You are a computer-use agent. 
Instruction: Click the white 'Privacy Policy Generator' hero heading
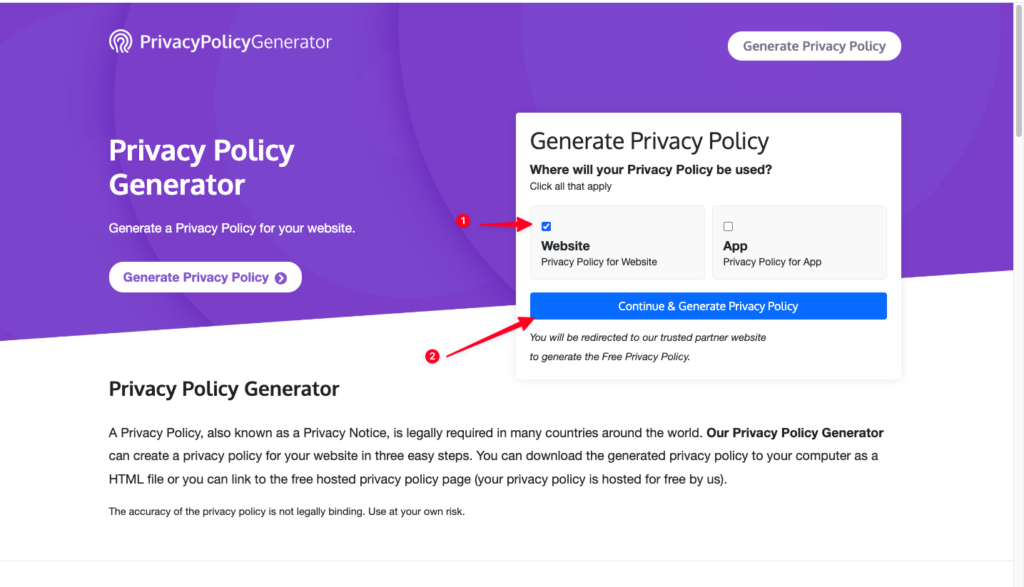pyautogui.click(x=201, y=167)
